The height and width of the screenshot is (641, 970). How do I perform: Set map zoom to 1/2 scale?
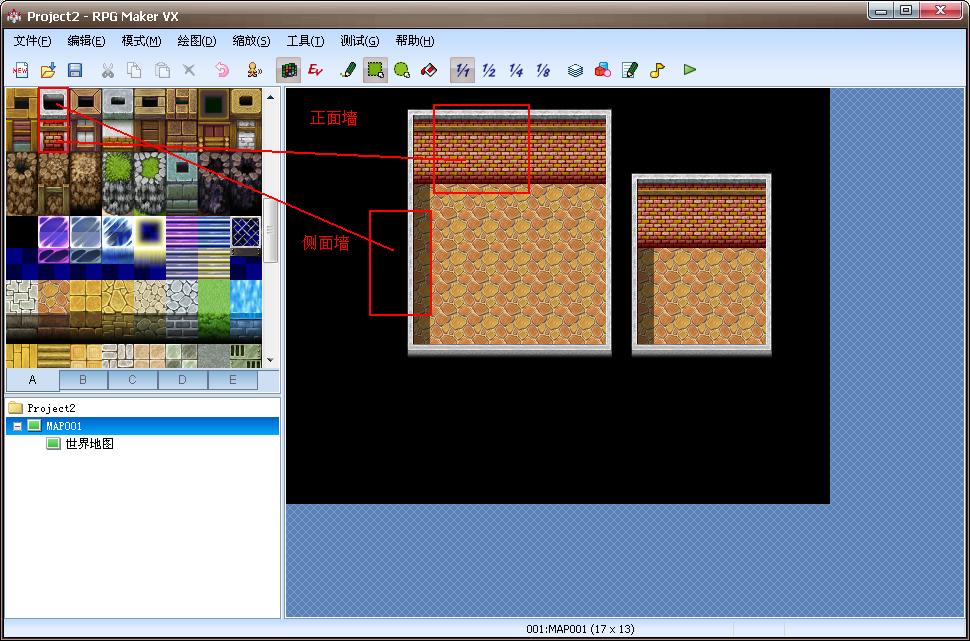[489, 70]
